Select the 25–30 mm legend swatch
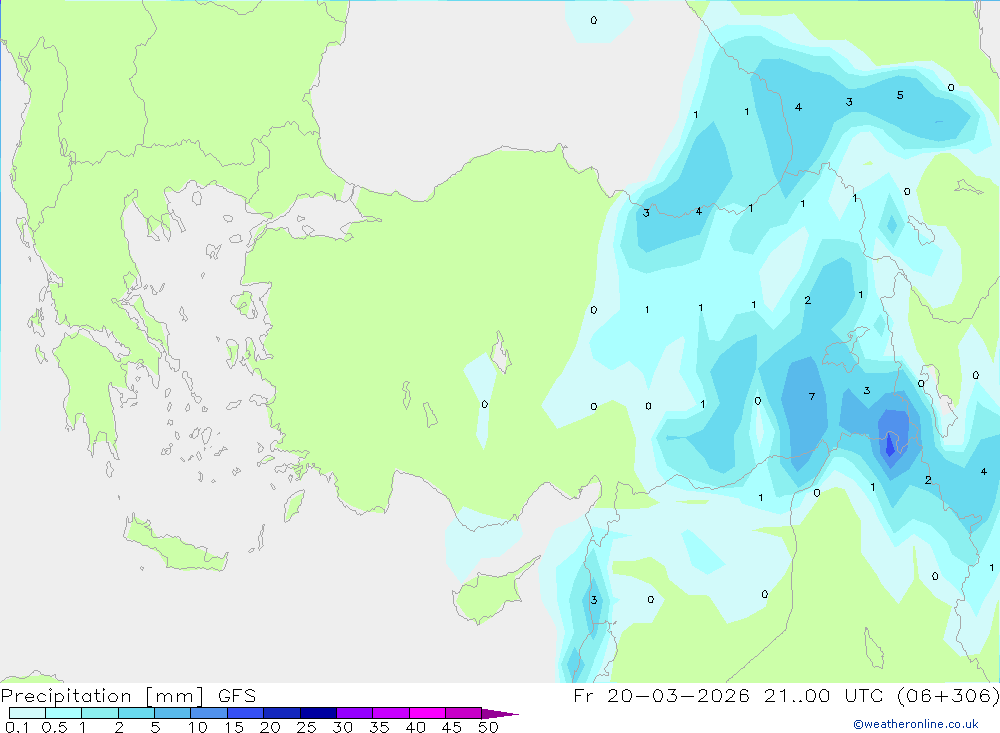The image size is (1000, 733). 318,713
